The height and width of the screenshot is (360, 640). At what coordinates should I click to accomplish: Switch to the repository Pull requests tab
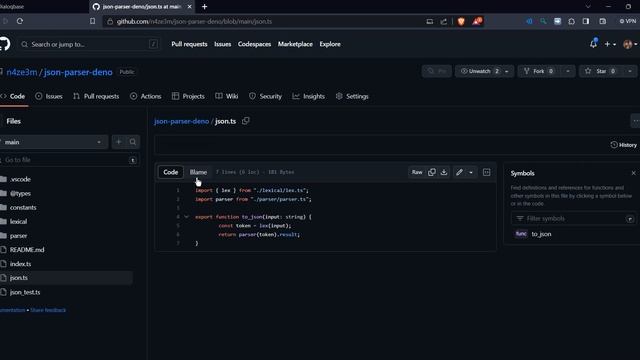(x=96, y=96)
